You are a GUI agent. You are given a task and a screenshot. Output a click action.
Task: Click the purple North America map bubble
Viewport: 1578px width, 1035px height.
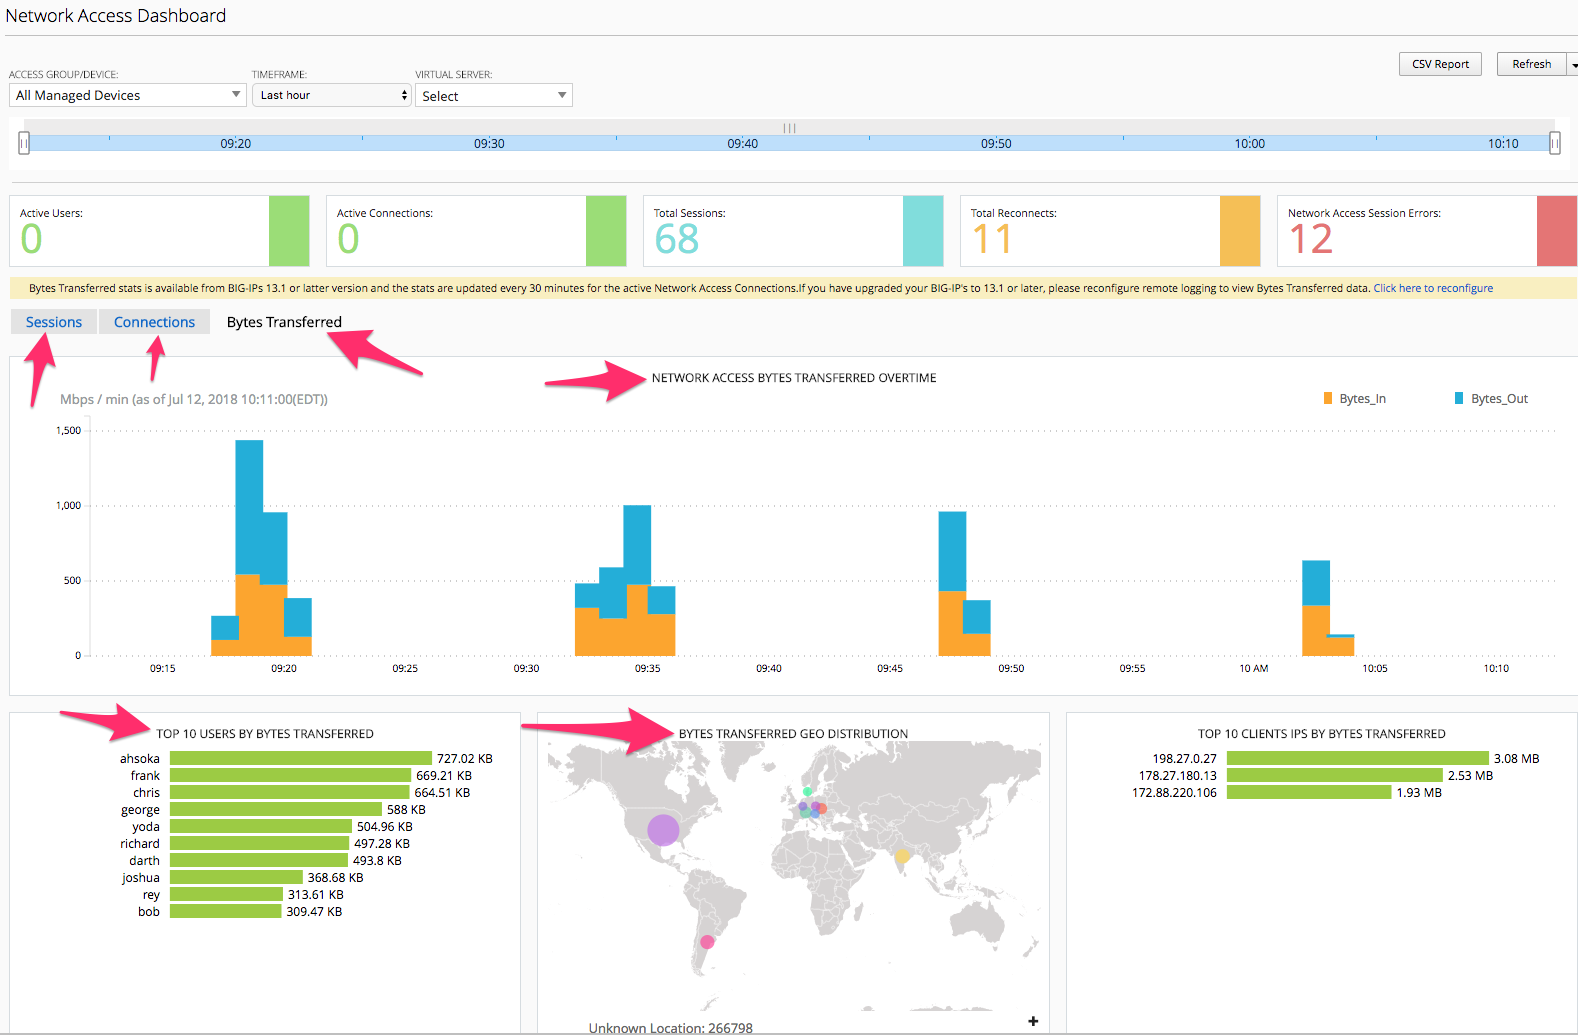point(663,830)
